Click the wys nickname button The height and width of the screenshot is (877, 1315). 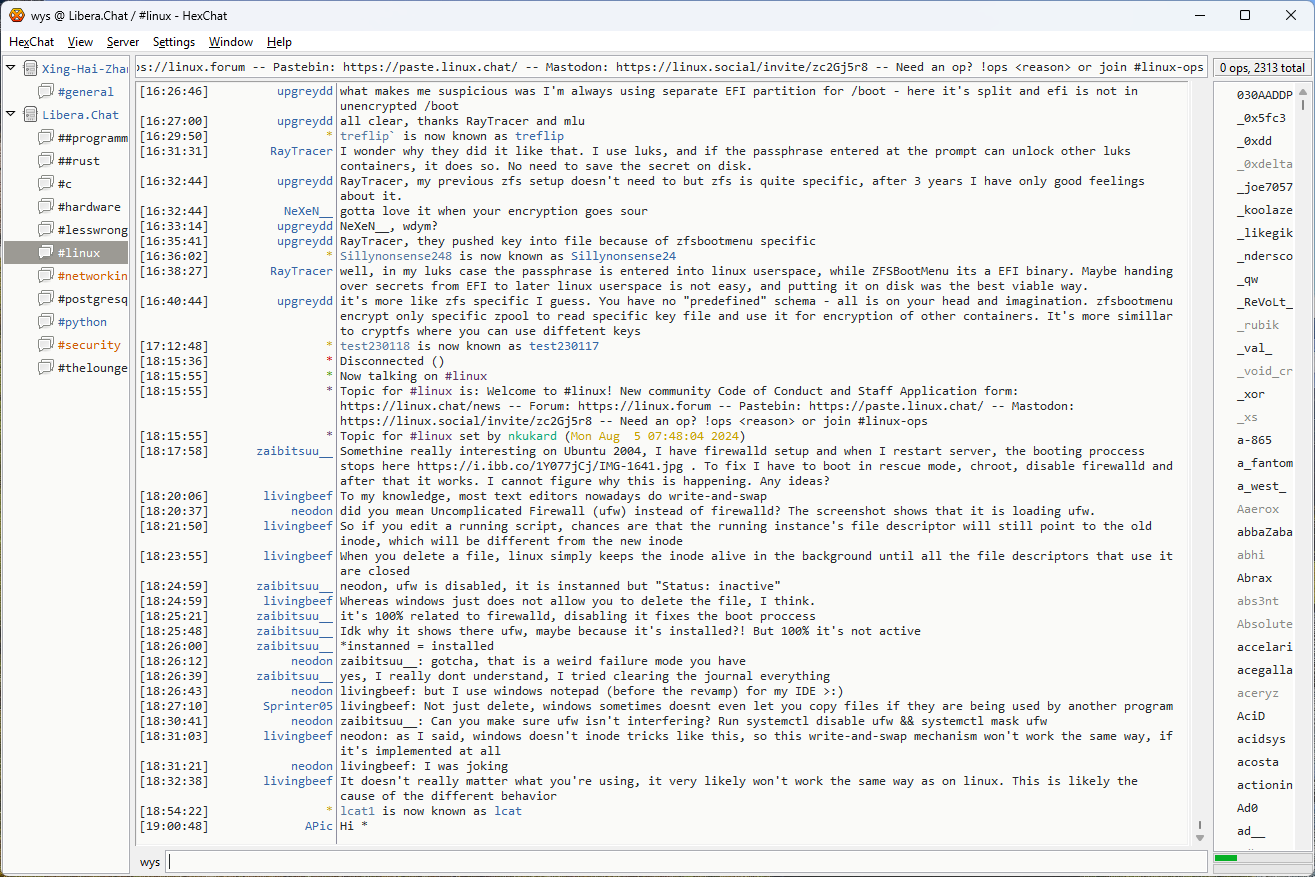pyautogui.click(x=149, y=862)
